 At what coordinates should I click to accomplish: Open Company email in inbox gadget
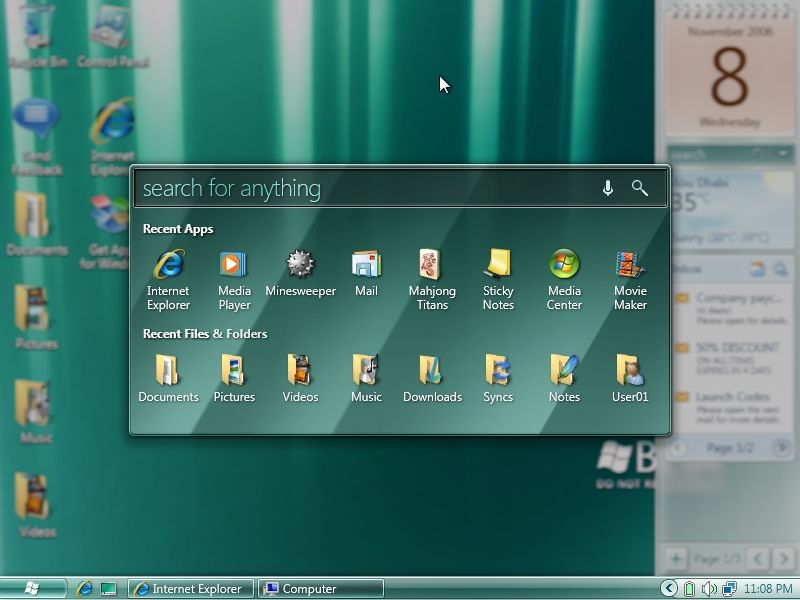[x=732, y=309]
